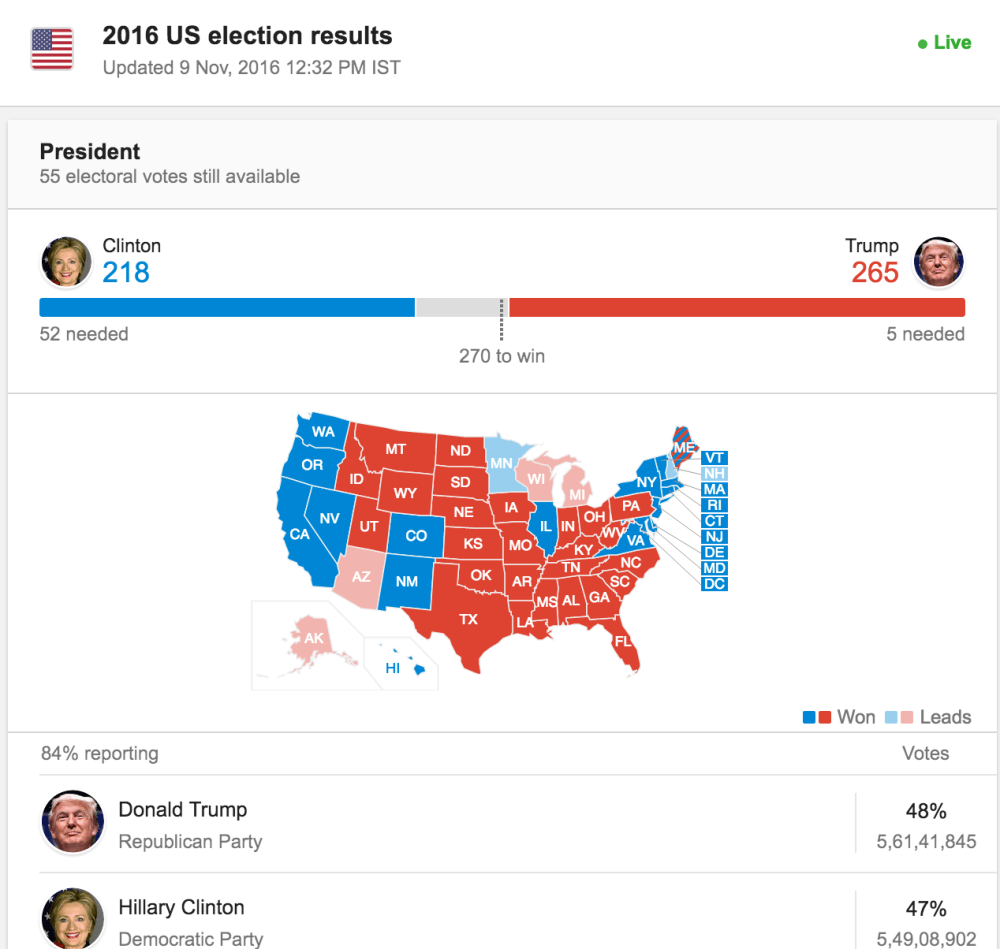This screenshot has height=949, width=1000.
Task: Click the striped Maine marker on the map
Action: click(x=681, y=446)
